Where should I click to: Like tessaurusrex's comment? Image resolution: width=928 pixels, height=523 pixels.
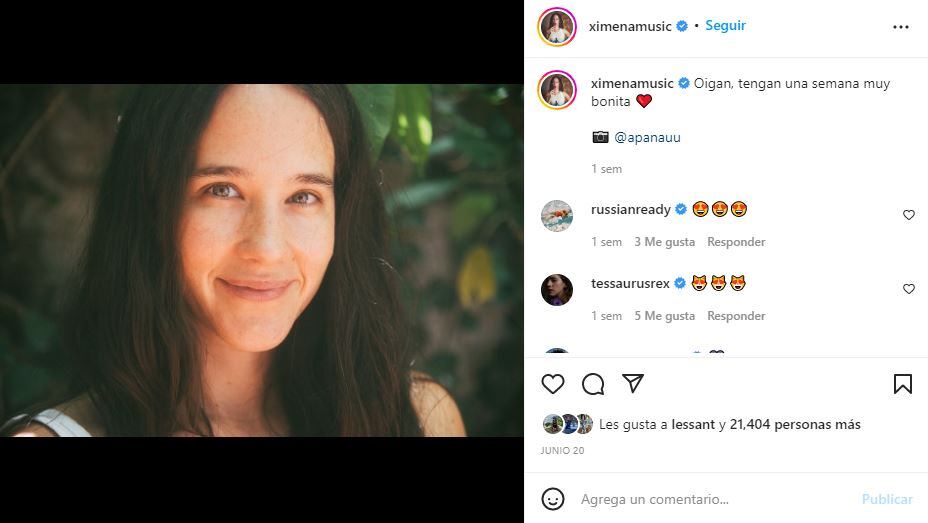908,289
